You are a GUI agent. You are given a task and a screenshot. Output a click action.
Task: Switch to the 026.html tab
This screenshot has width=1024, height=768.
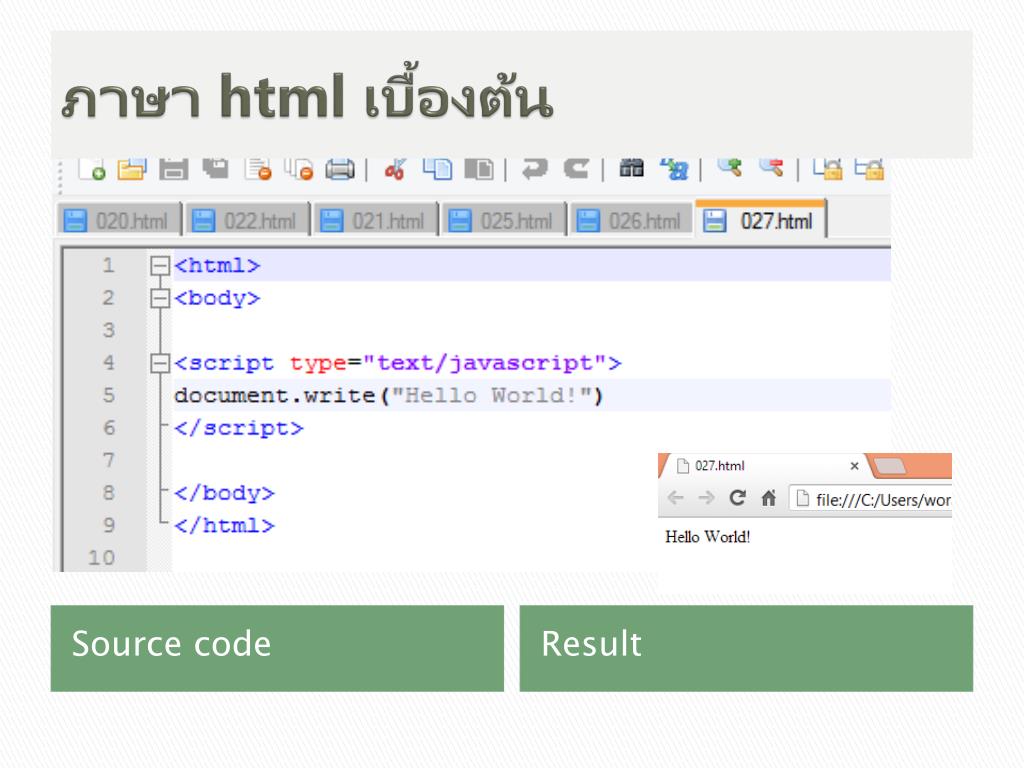pos(632,221)
